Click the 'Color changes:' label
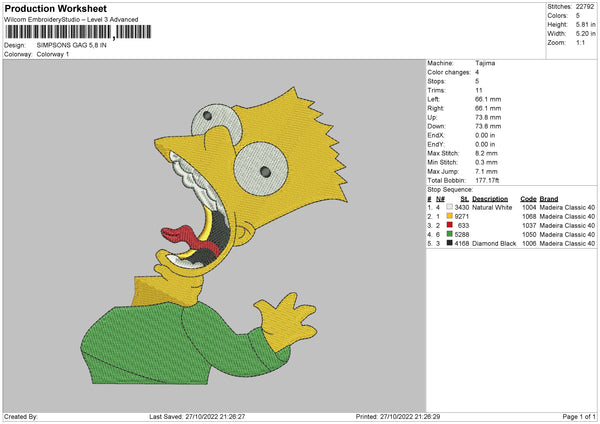The image size is (600, 424). point(449,72)
